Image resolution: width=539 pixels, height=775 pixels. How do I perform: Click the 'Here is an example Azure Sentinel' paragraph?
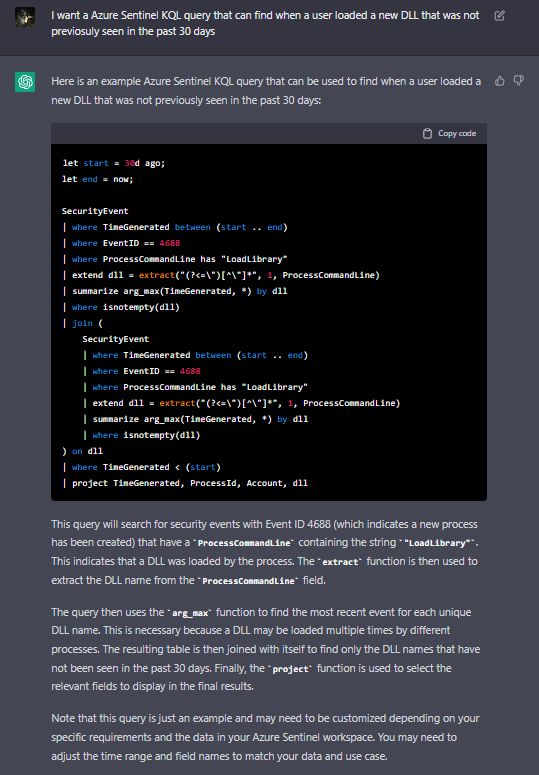point(266,90)
